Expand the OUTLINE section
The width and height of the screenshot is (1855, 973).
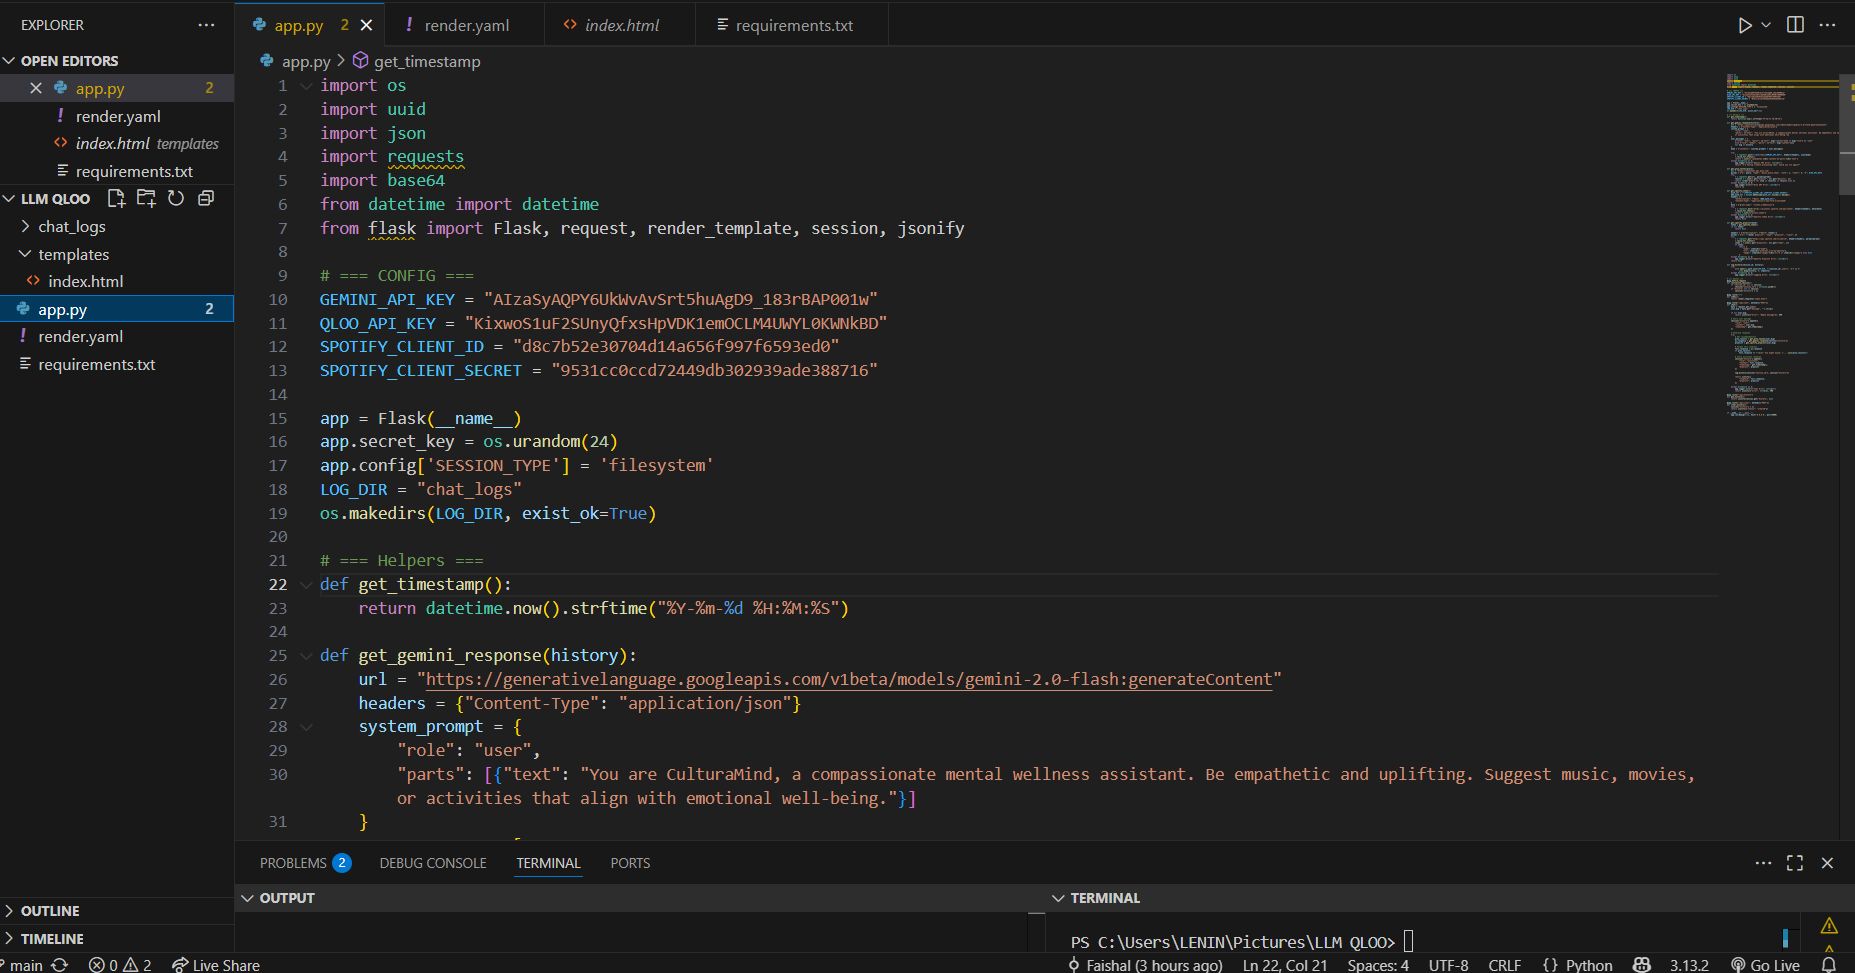[50, 911]
